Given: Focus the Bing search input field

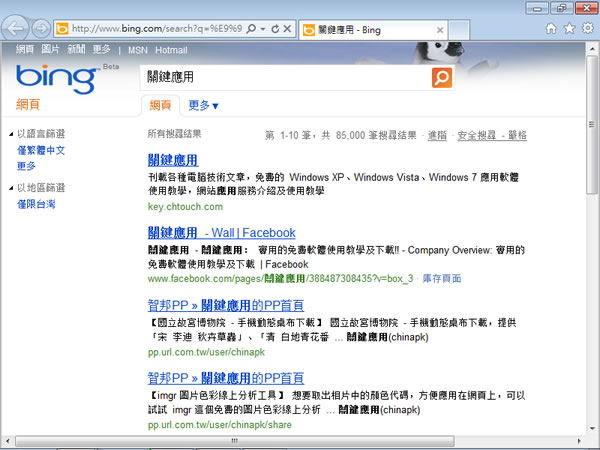Looking at the screenshot, I should point(286,77).
